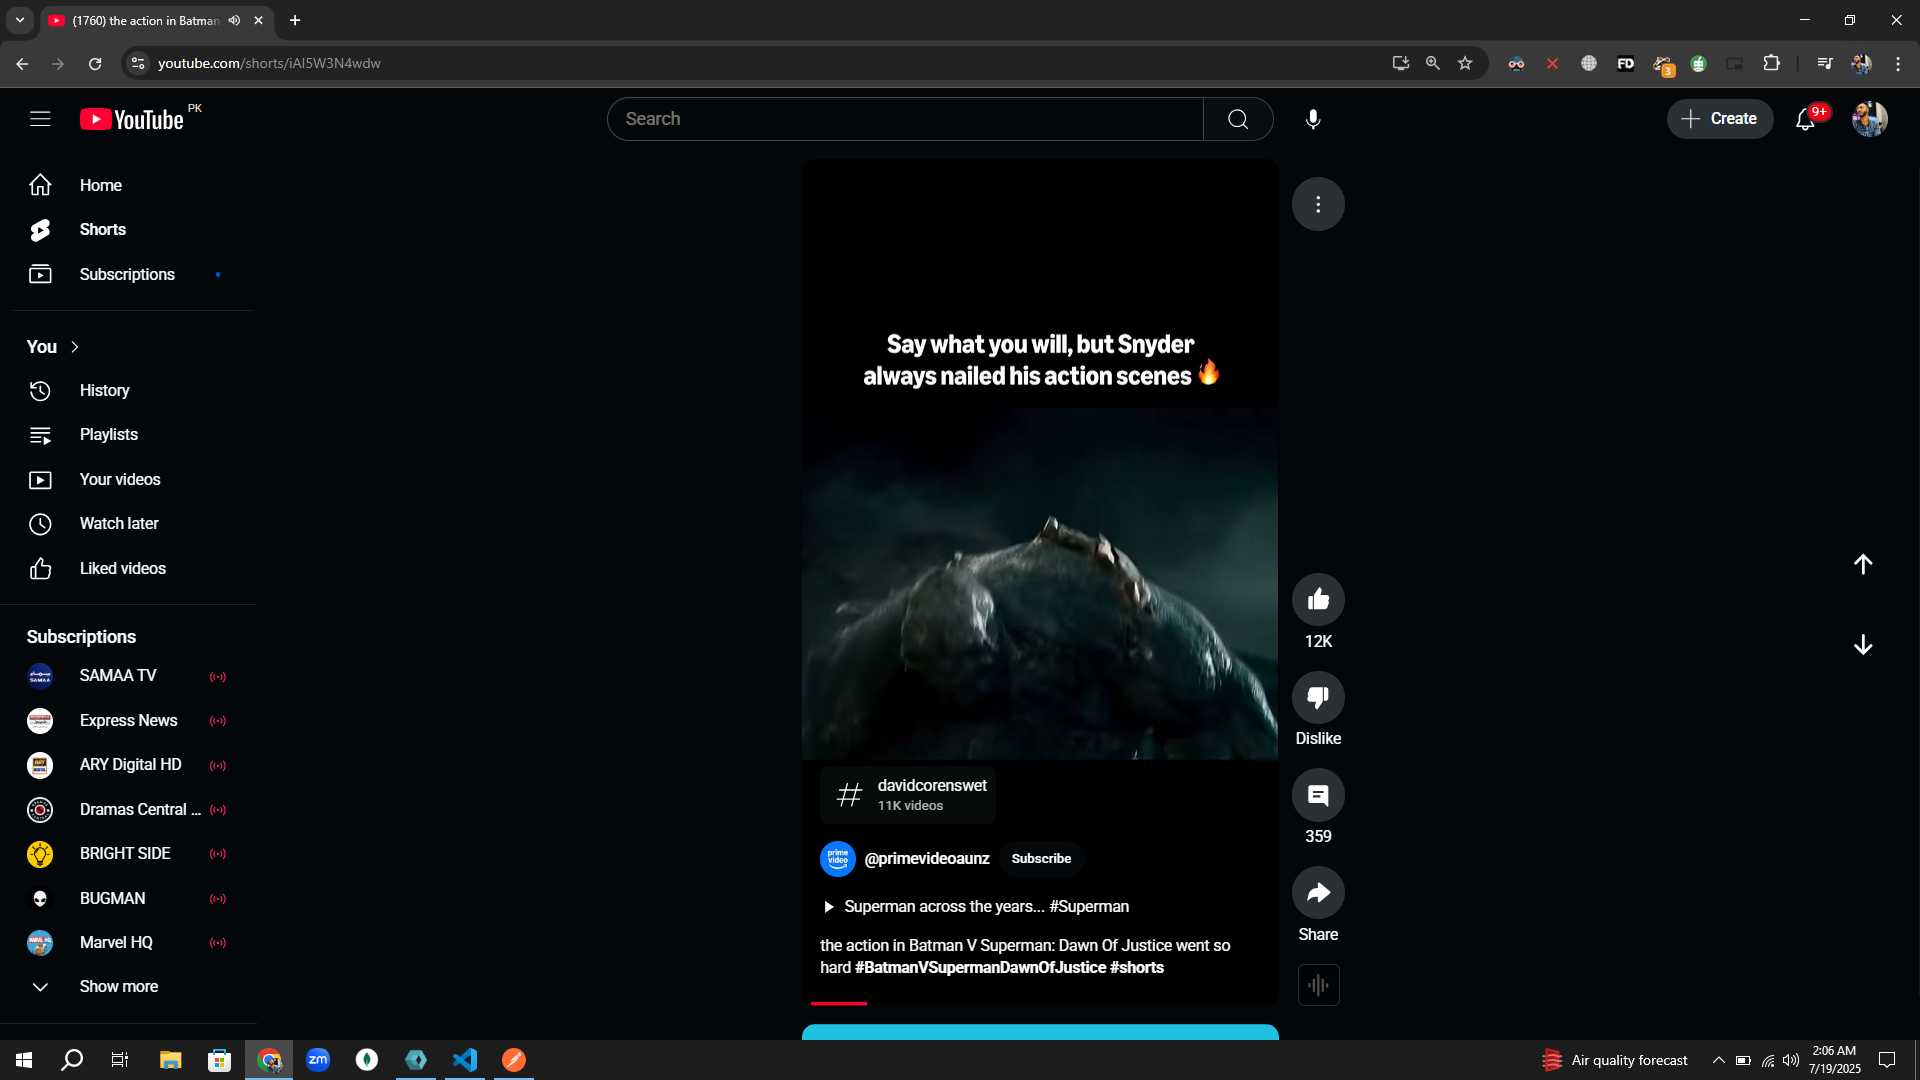Open Express News subscription

[x=128, y=721]
